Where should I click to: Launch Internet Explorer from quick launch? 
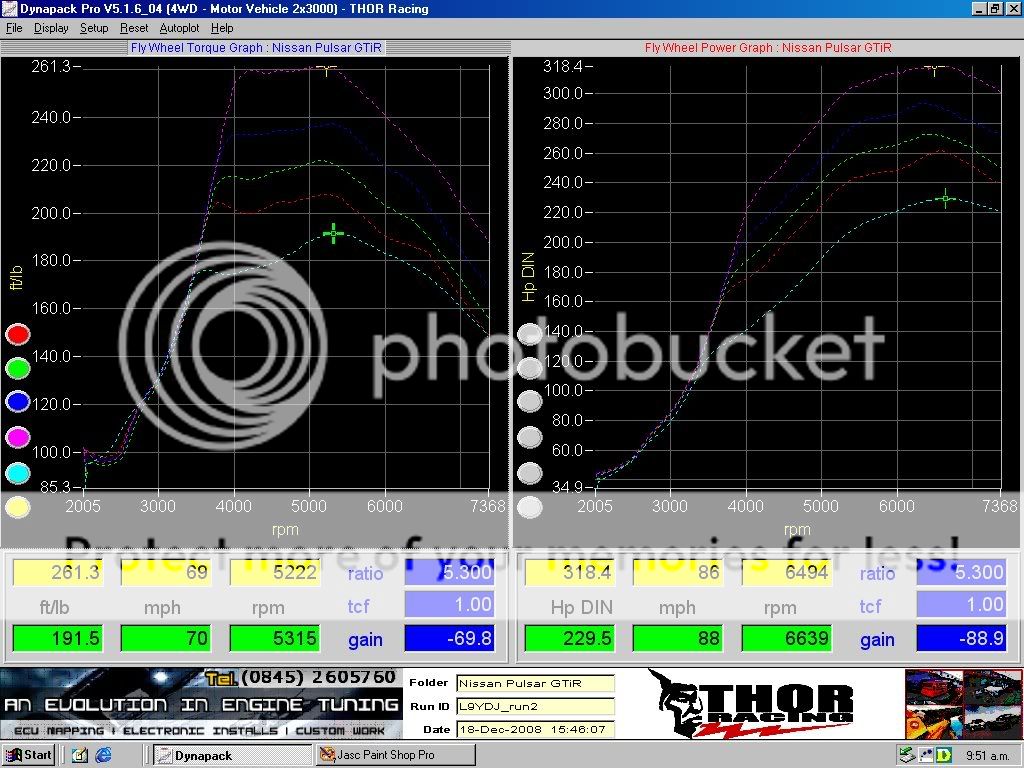[103, 755]
